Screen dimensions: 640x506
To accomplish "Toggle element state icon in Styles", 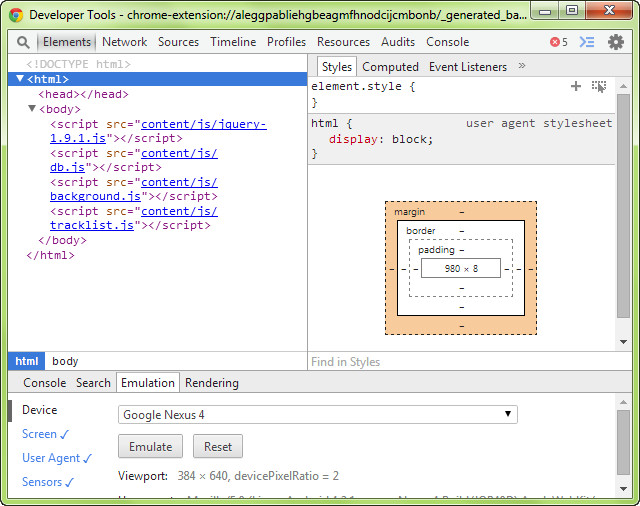I will 599,87.
